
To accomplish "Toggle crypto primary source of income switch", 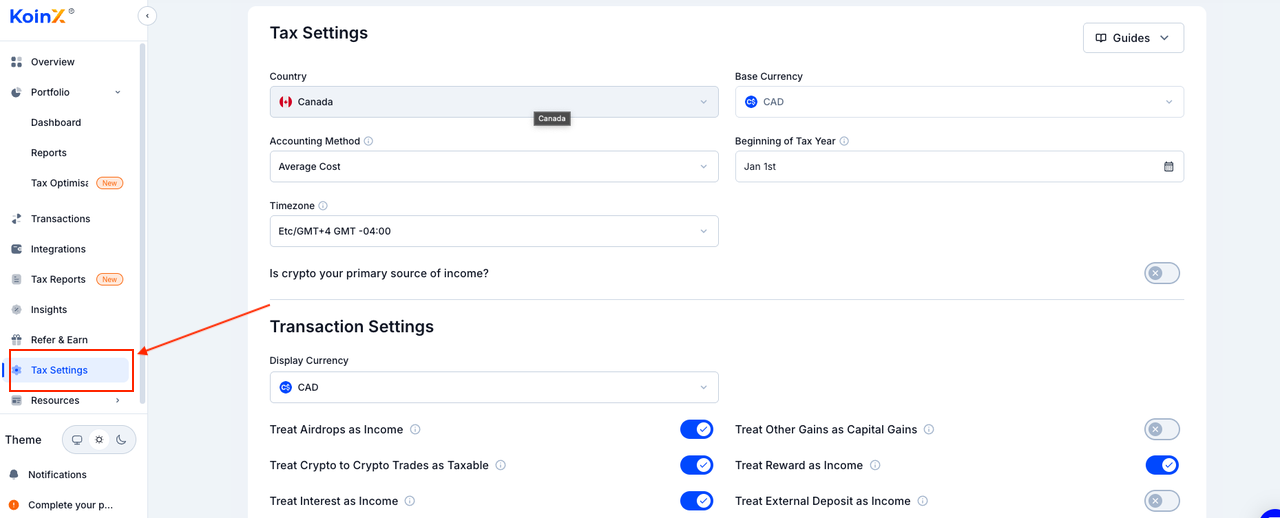I will pos(1161,273).
